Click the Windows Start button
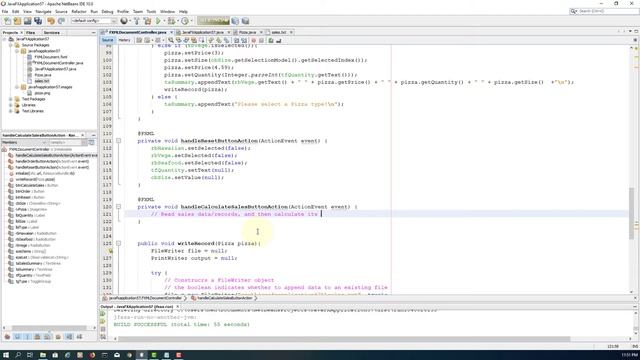This screenshot has height=360, width=640. click(6, 355)
